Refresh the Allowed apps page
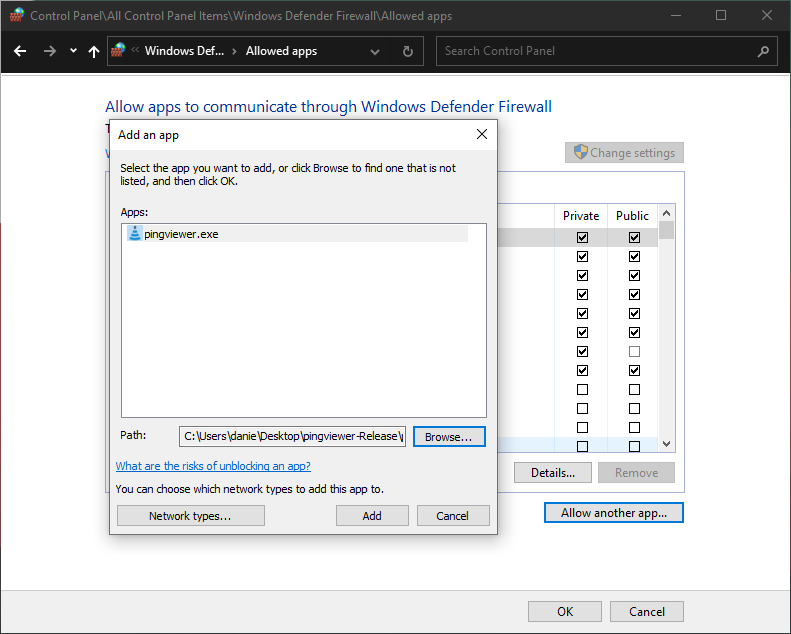Image resolution: width=791 pixels, height=634 pixels. pos(407,51)
